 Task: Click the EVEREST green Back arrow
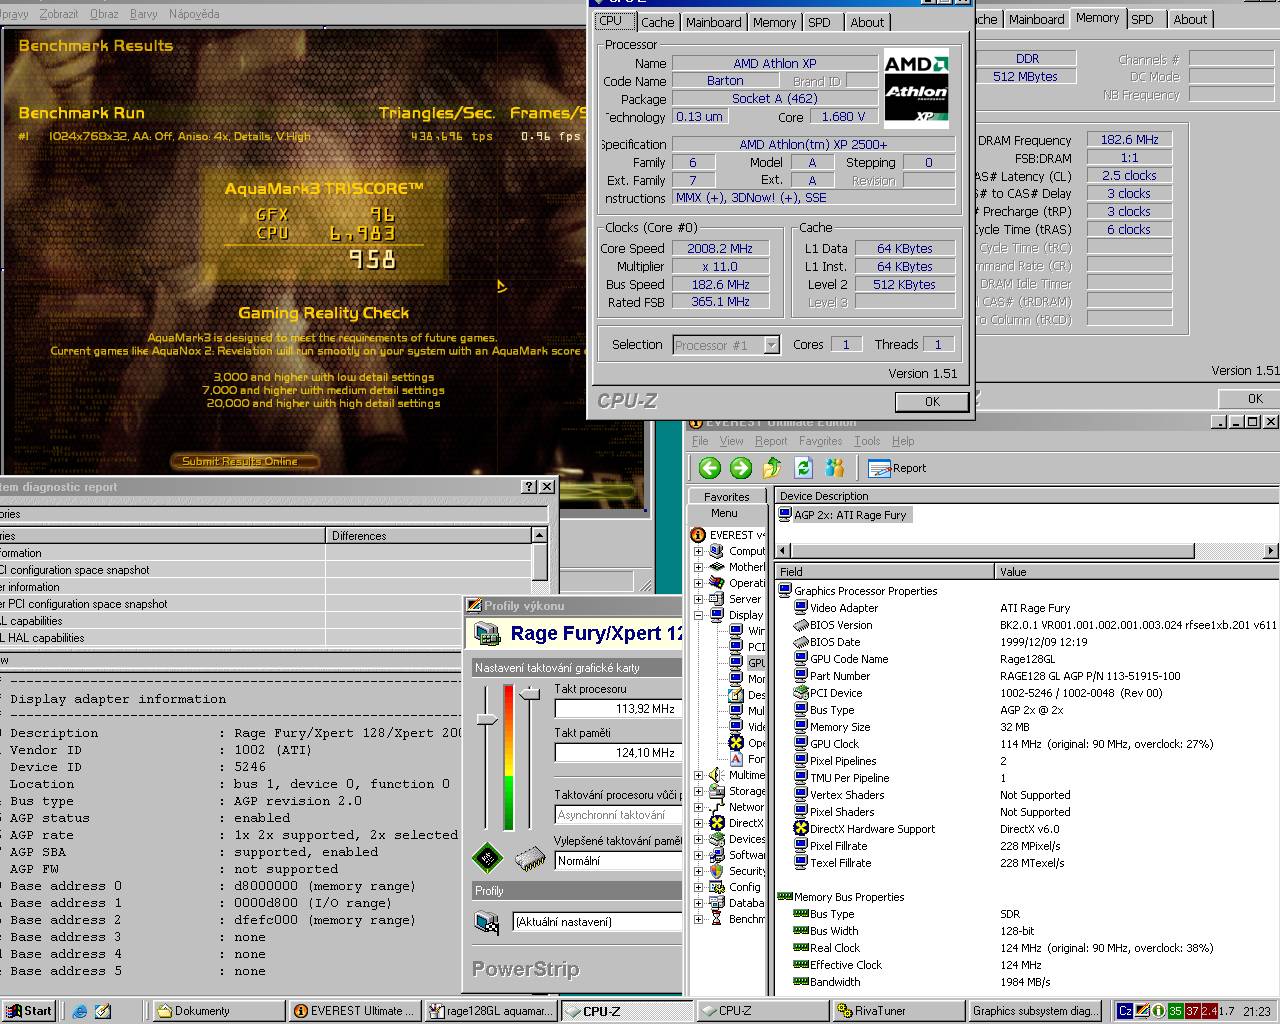click(710, 468)
